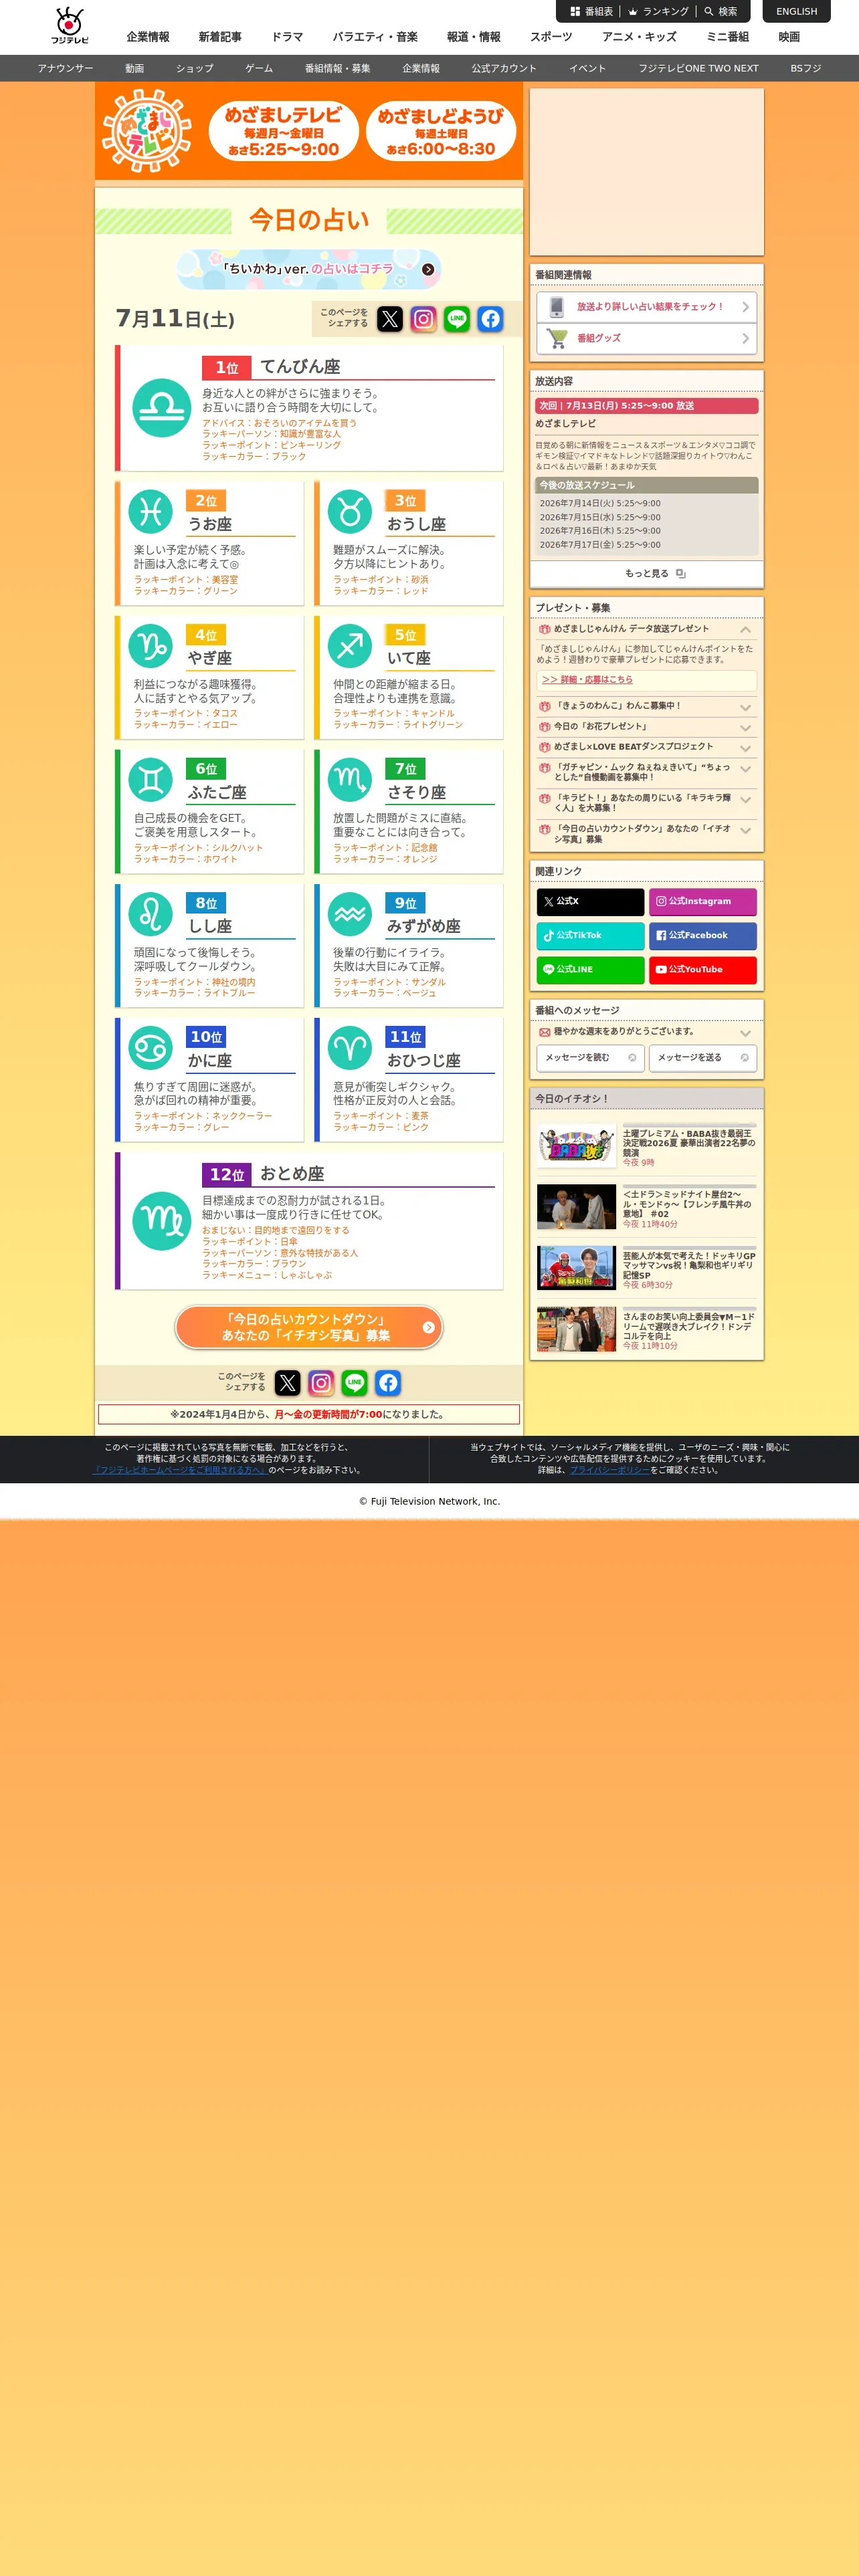859x2576 pixels.
Task: Open the 土曜プレミアム・BABA抜き最弱王 thumbnail
Action: point(576,1146)
